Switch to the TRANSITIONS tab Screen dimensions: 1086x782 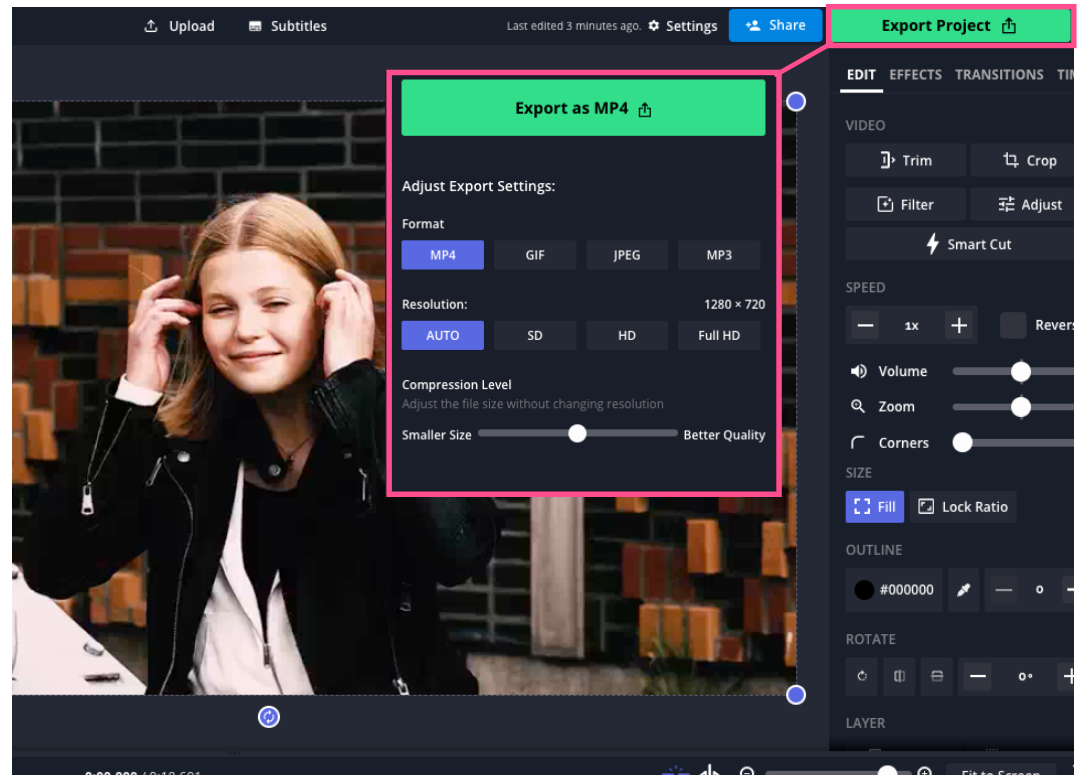tap(998, 75)
